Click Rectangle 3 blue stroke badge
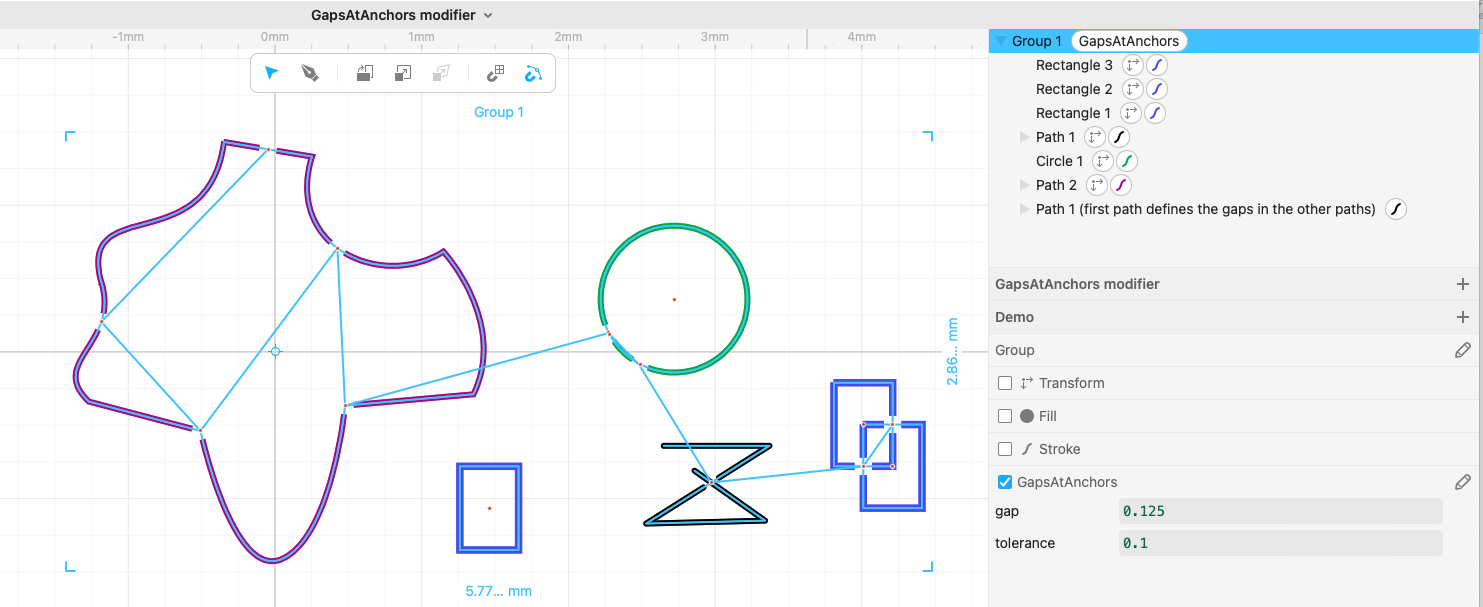This screenshot has width=1483, height=607. point(1156,65)
